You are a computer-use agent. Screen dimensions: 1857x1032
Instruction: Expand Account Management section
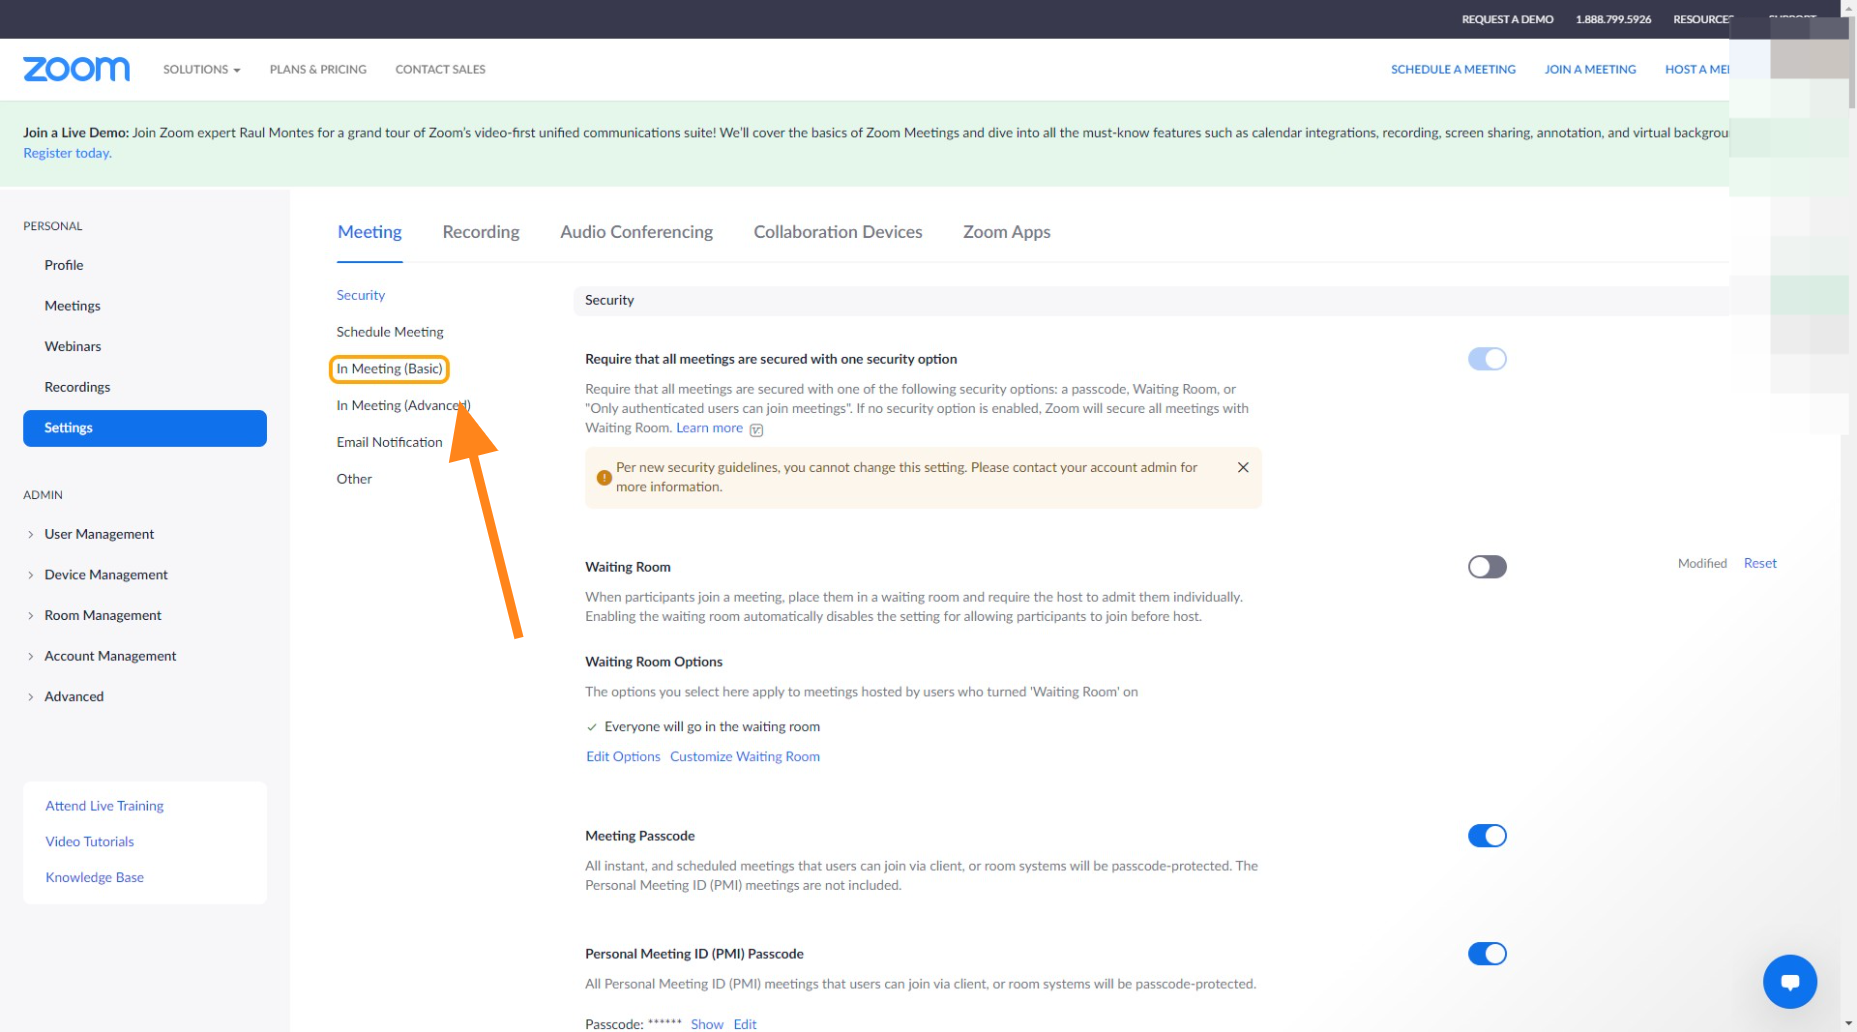(109, 656)
